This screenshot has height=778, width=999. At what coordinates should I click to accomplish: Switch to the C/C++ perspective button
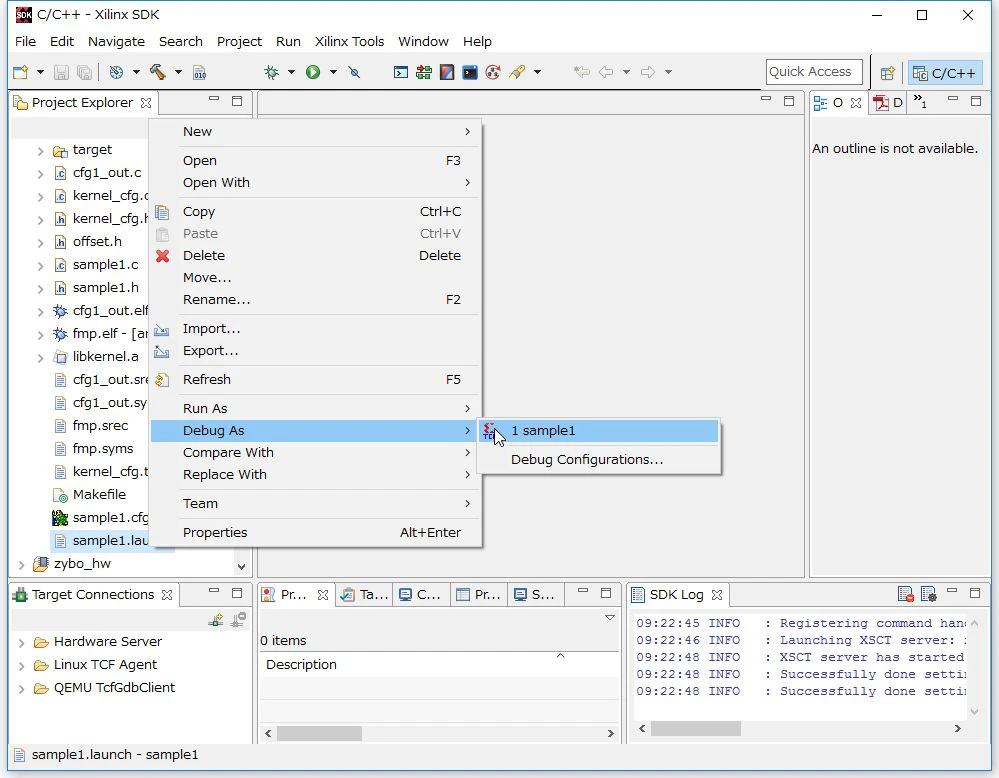tap(945, 73)
